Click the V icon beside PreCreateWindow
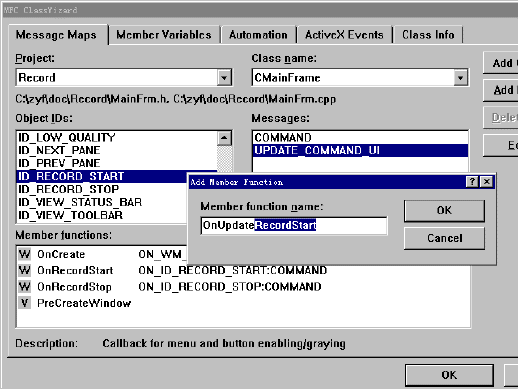 (24, 303)
